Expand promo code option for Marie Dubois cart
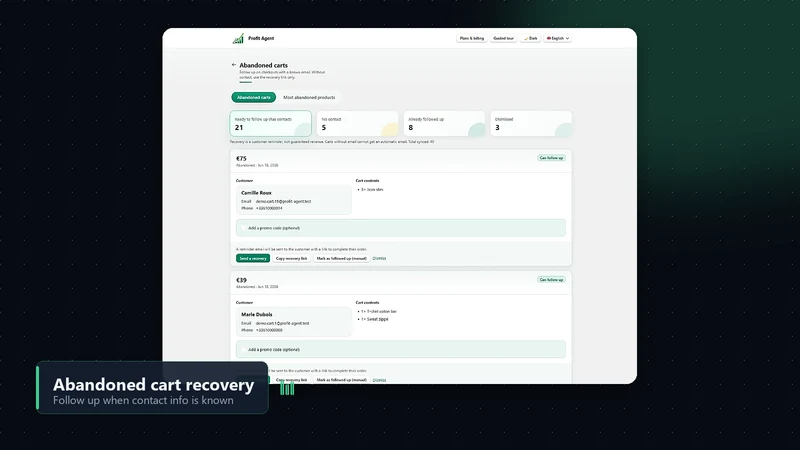 401,349
